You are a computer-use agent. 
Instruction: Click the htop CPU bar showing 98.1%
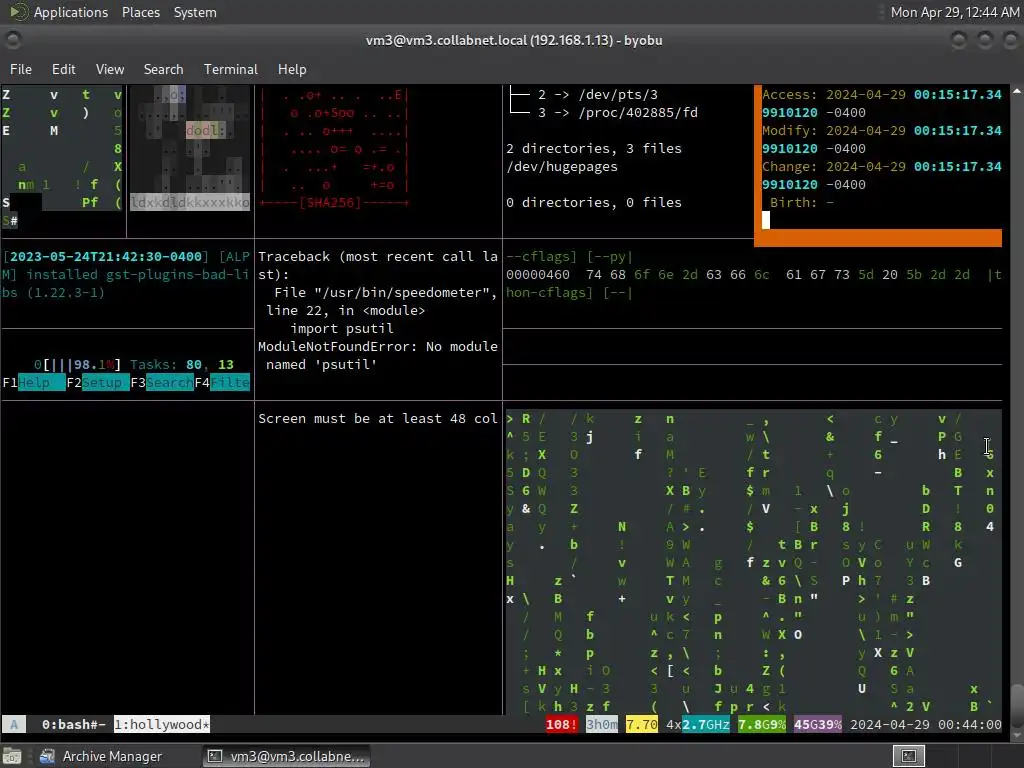[x=78, y=364]
